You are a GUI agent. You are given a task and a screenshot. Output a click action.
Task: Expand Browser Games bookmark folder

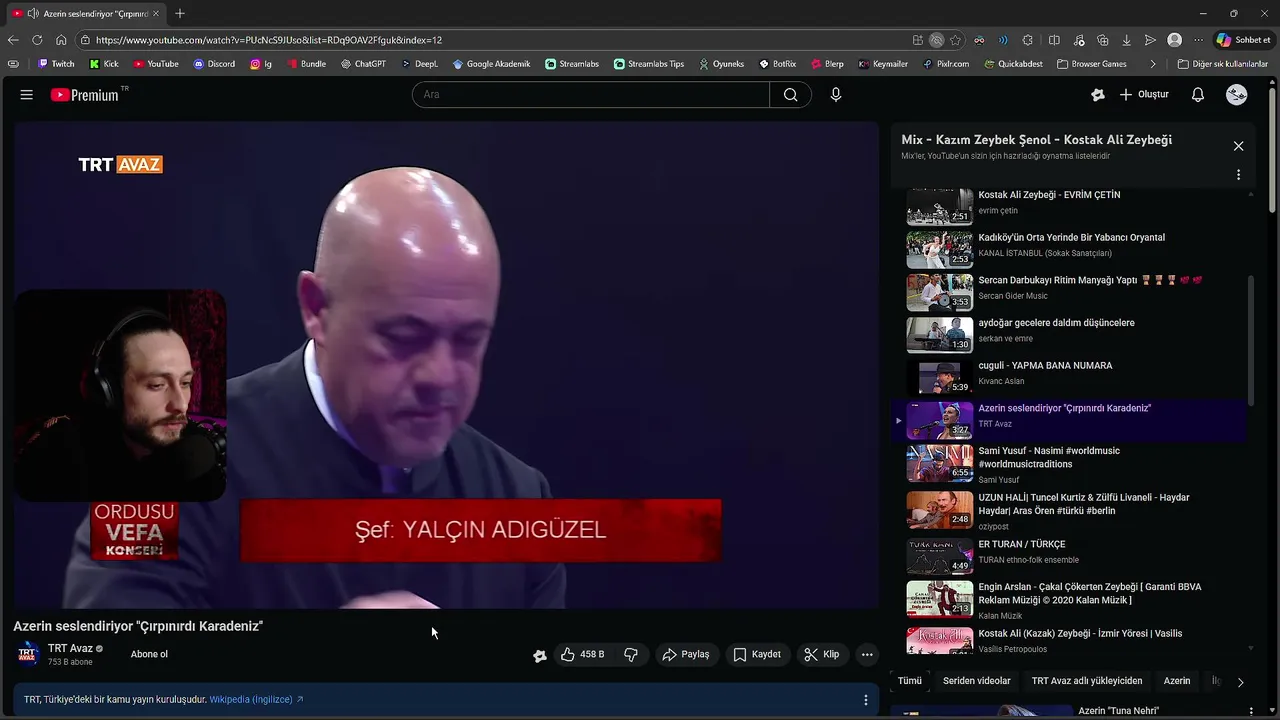[x=1091, y=64]
